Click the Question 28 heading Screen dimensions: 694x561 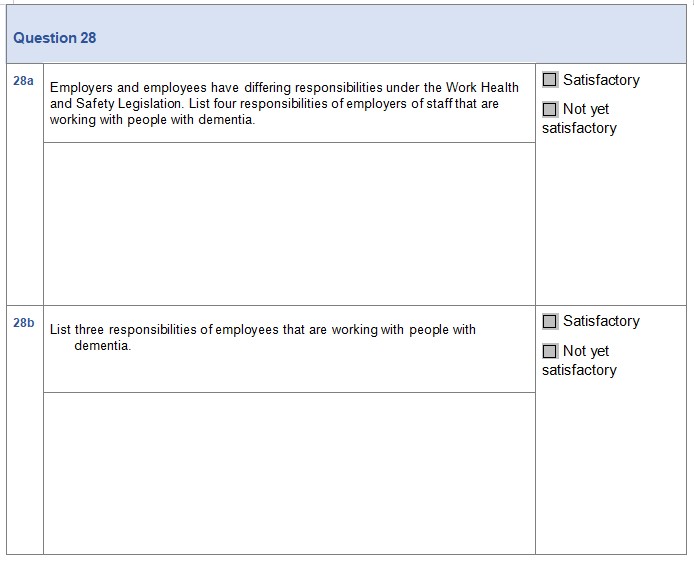coord(55,38)
